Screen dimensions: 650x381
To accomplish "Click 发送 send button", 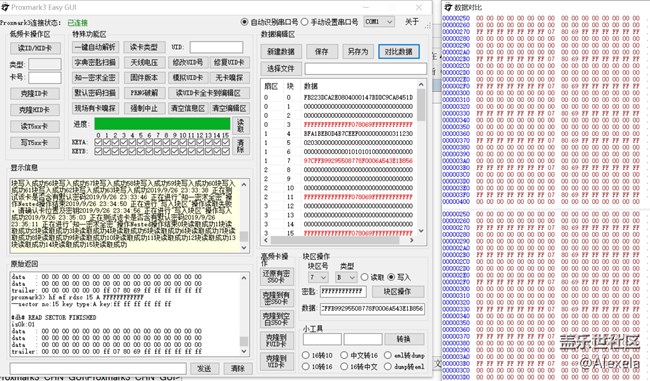I will click(204, 369).
